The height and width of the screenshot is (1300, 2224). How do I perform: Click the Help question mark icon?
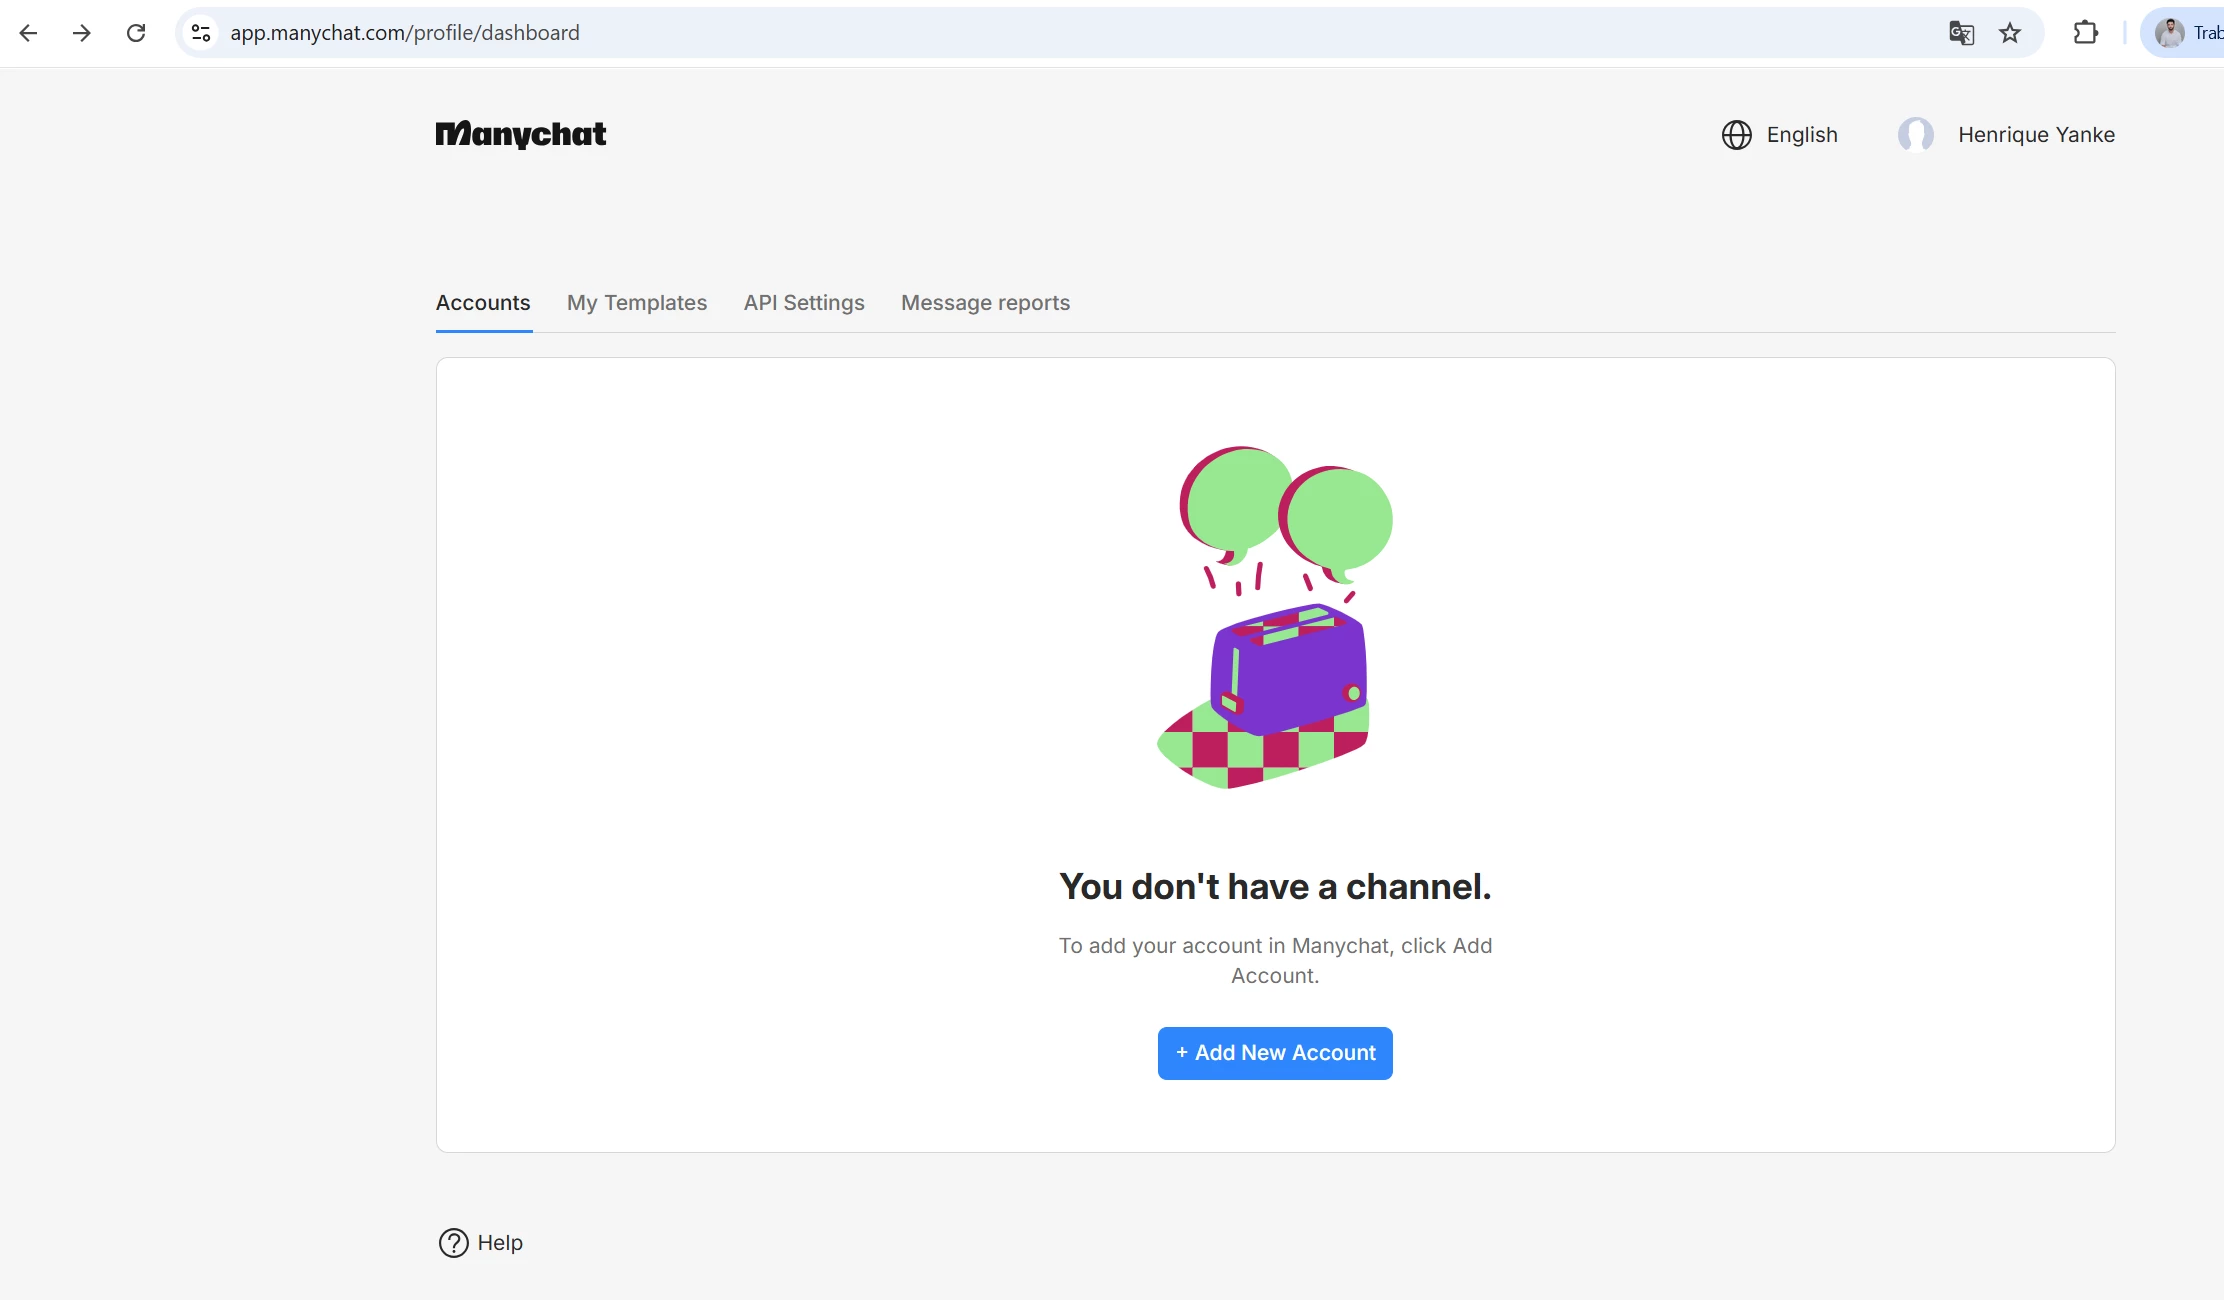point(454,1243)
